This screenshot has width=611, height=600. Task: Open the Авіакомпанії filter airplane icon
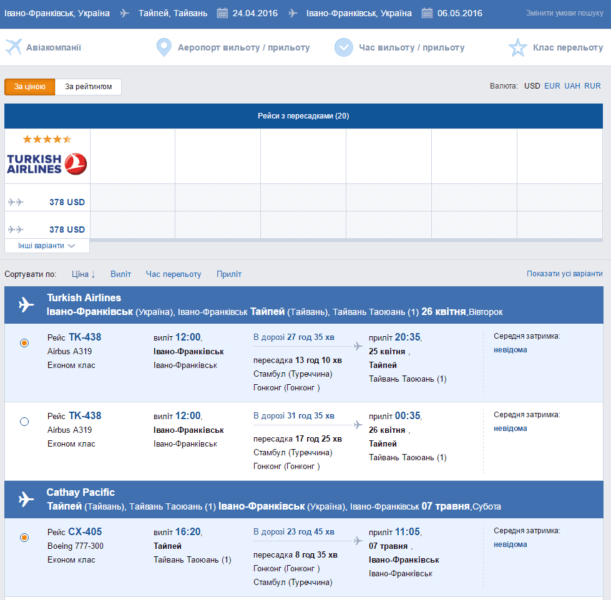pyautogui.click(x=14, y=47)
